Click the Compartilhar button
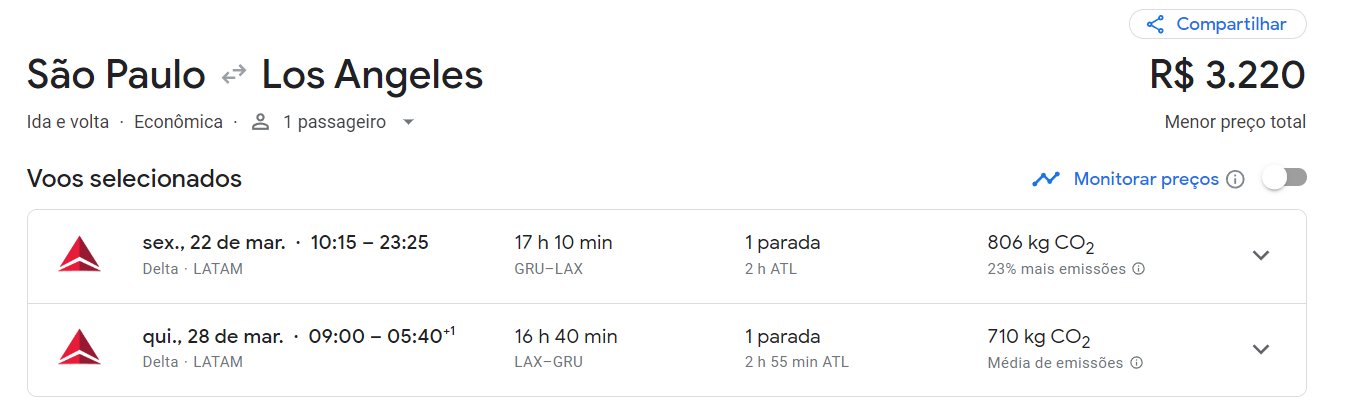 click(x=1217, y=24)
